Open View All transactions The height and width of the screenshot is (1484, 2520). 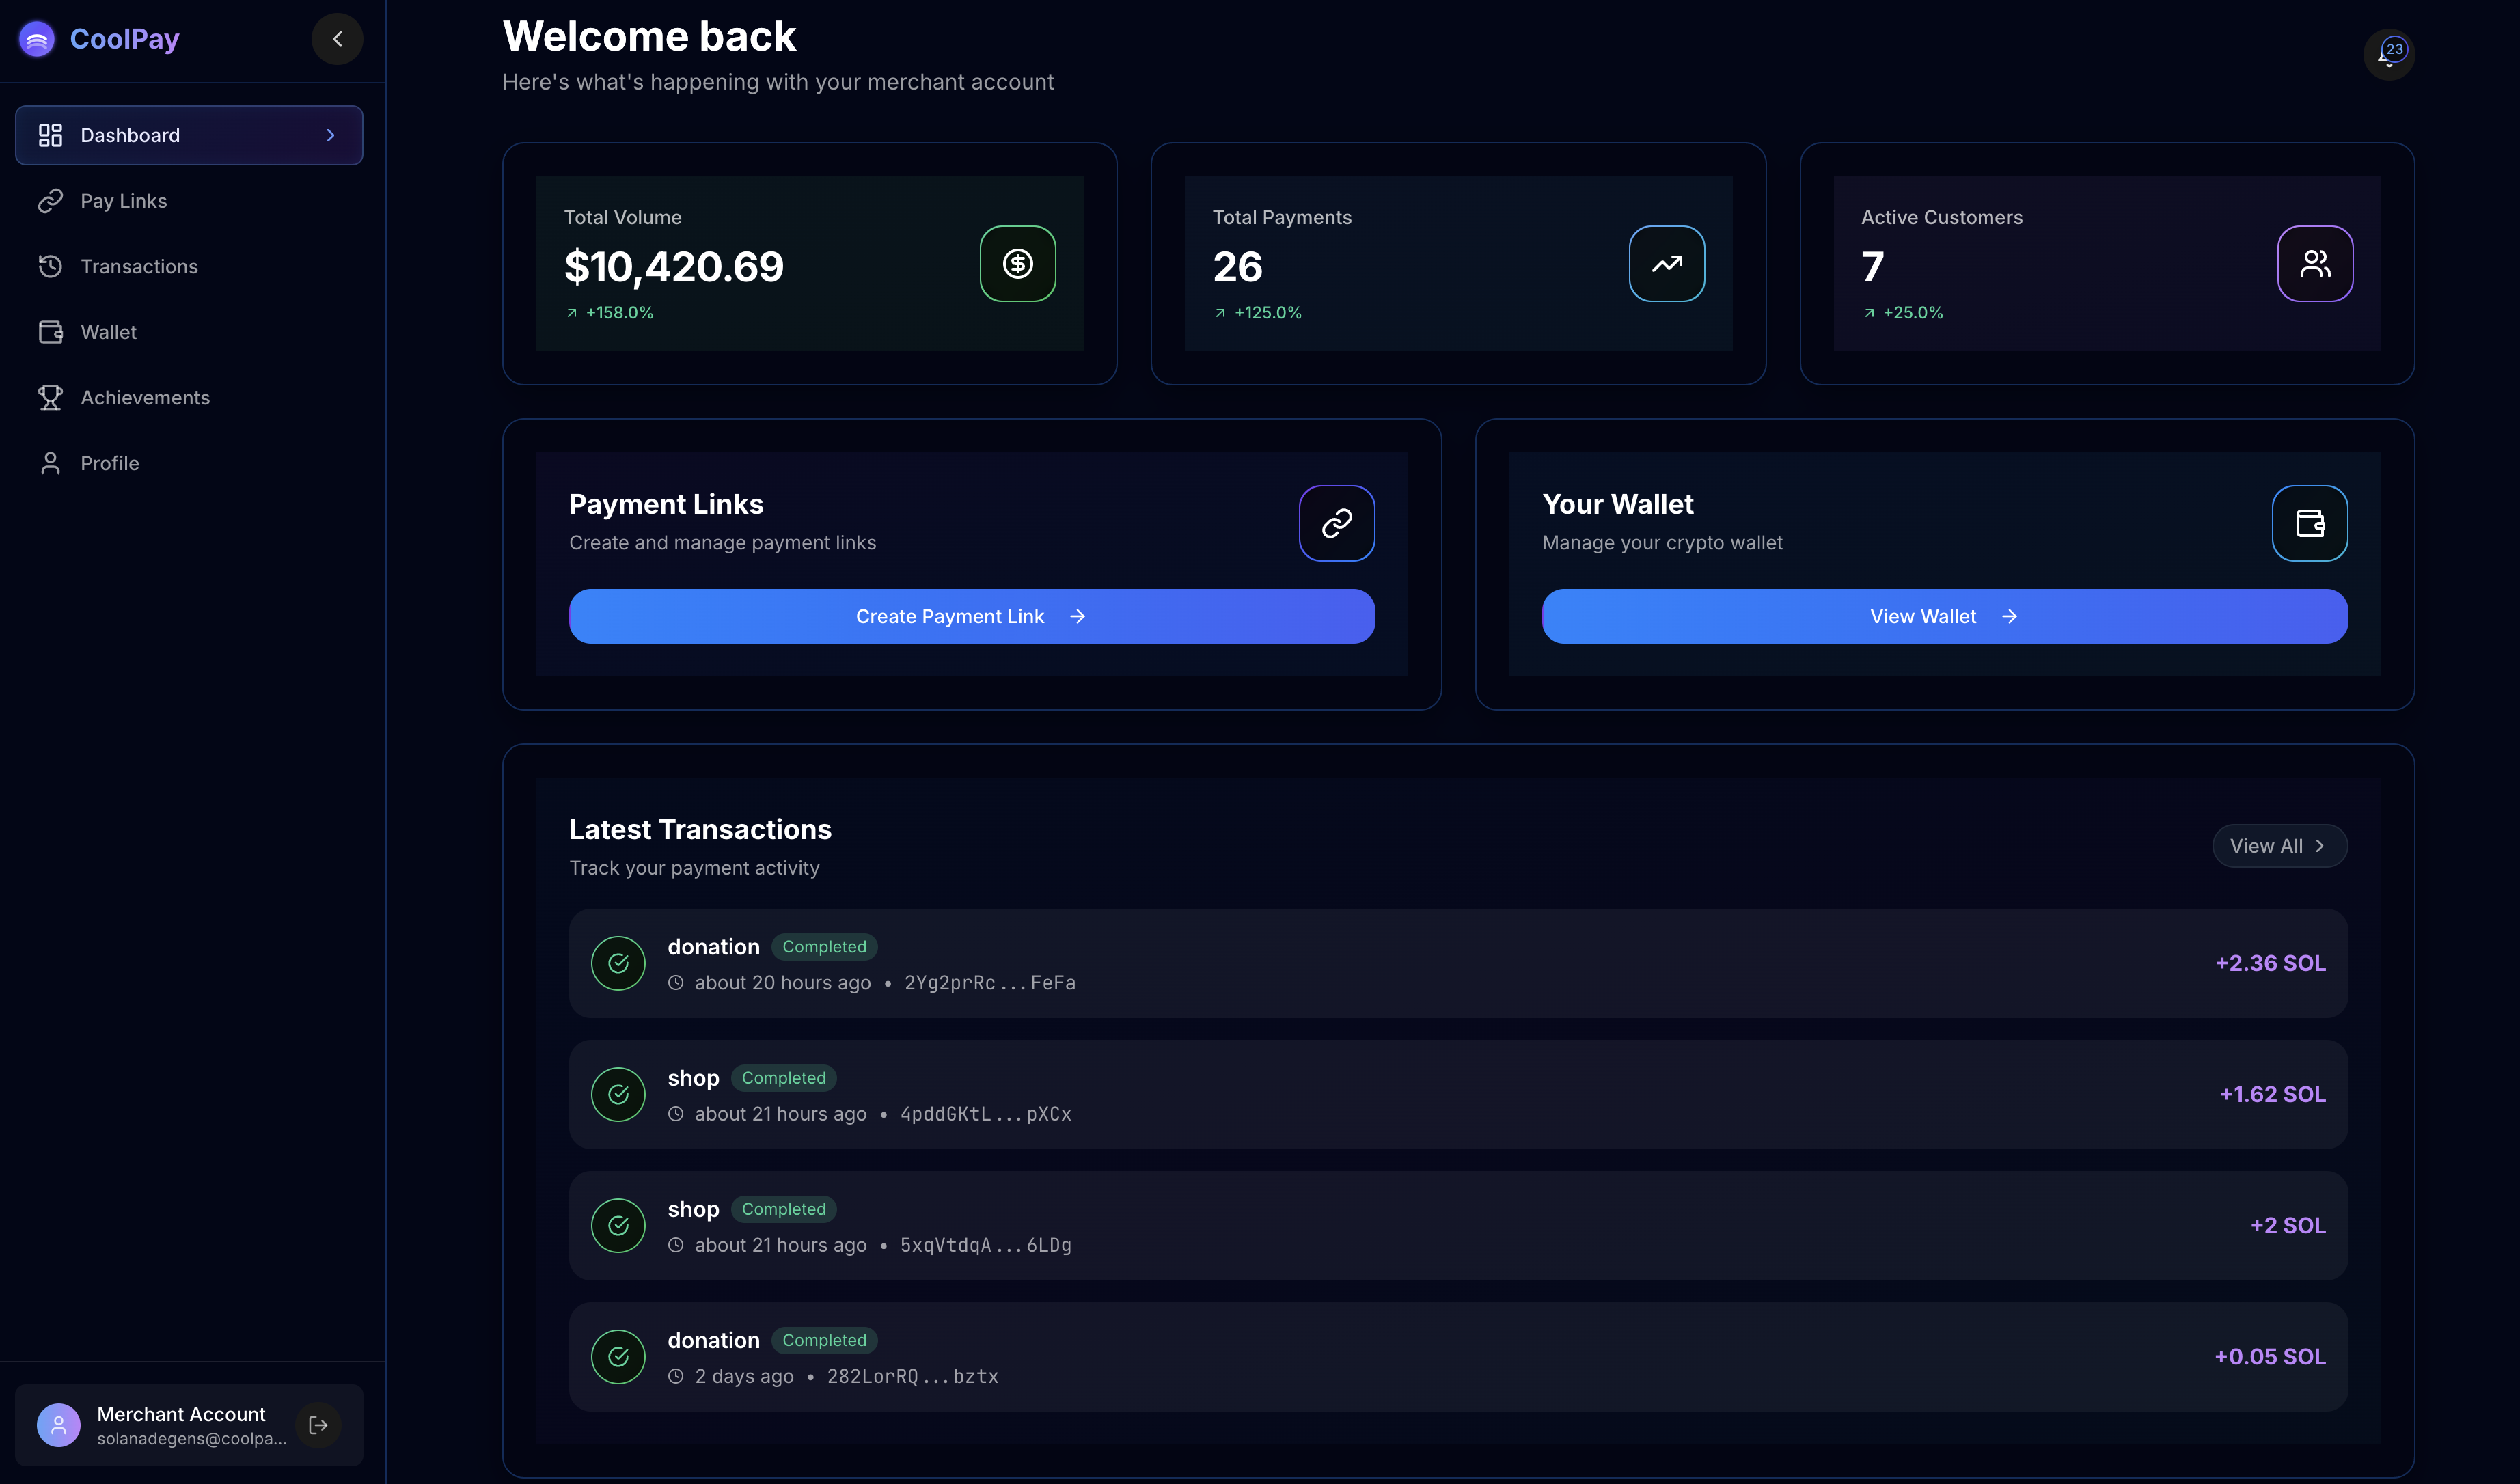2279,846
